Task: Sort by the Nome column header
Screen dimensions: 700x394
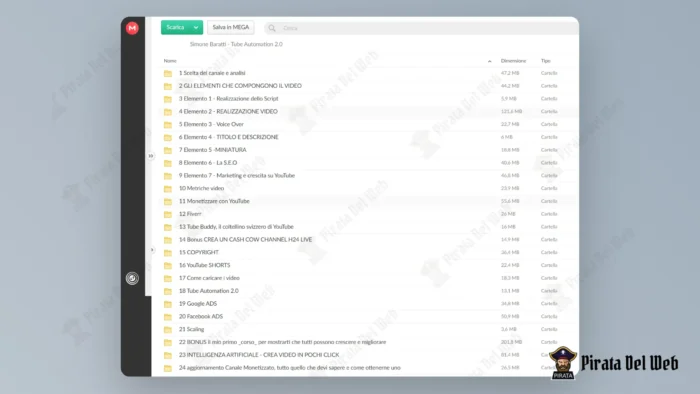Action: (170, 61)
